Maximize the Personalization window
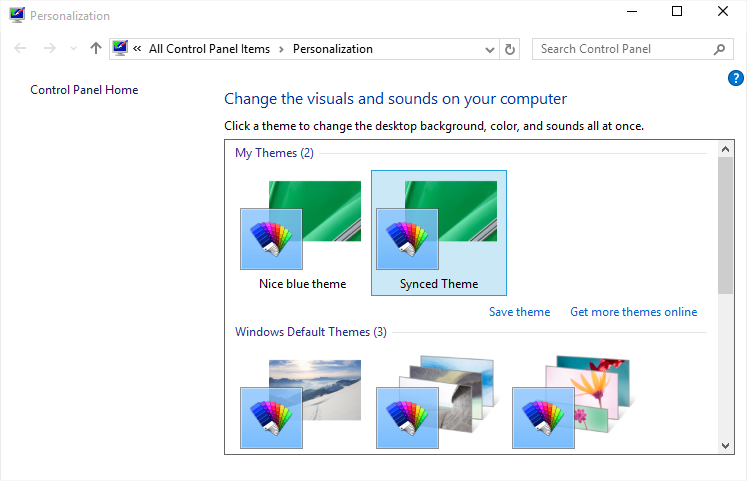The height and width of the screenshot is (481, 747). [677, 11]
